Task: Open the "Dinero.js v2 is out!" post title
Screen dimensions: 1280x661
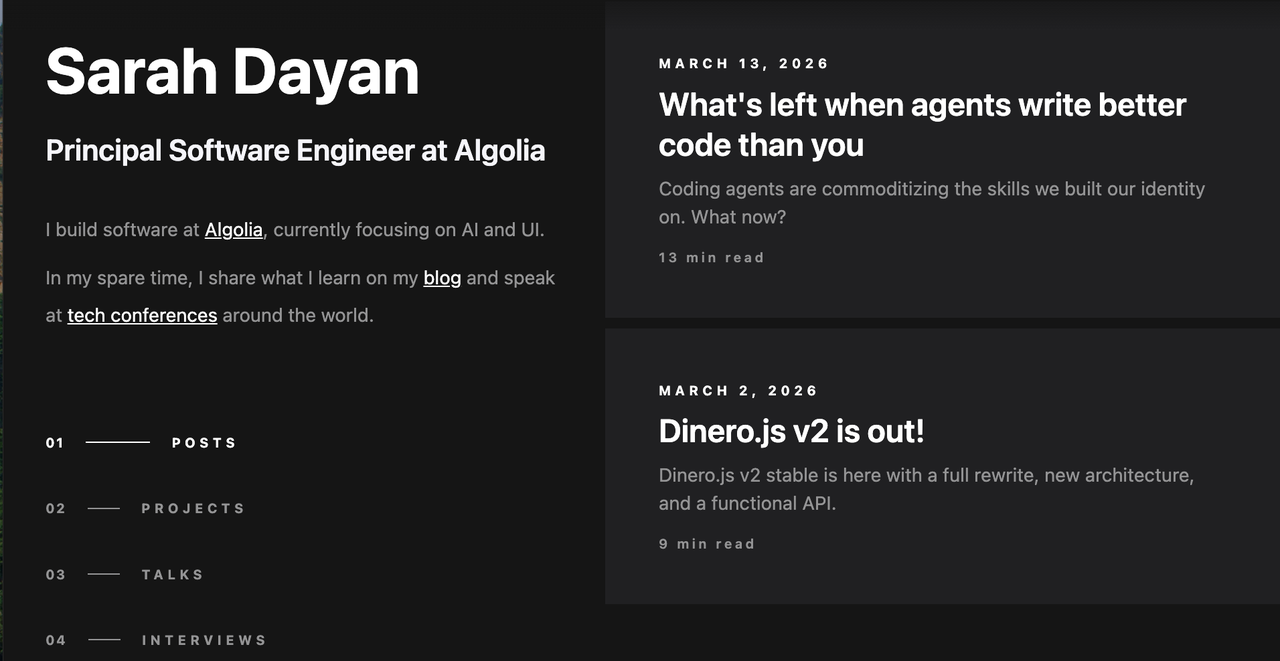Action: [x=791, y=432]
